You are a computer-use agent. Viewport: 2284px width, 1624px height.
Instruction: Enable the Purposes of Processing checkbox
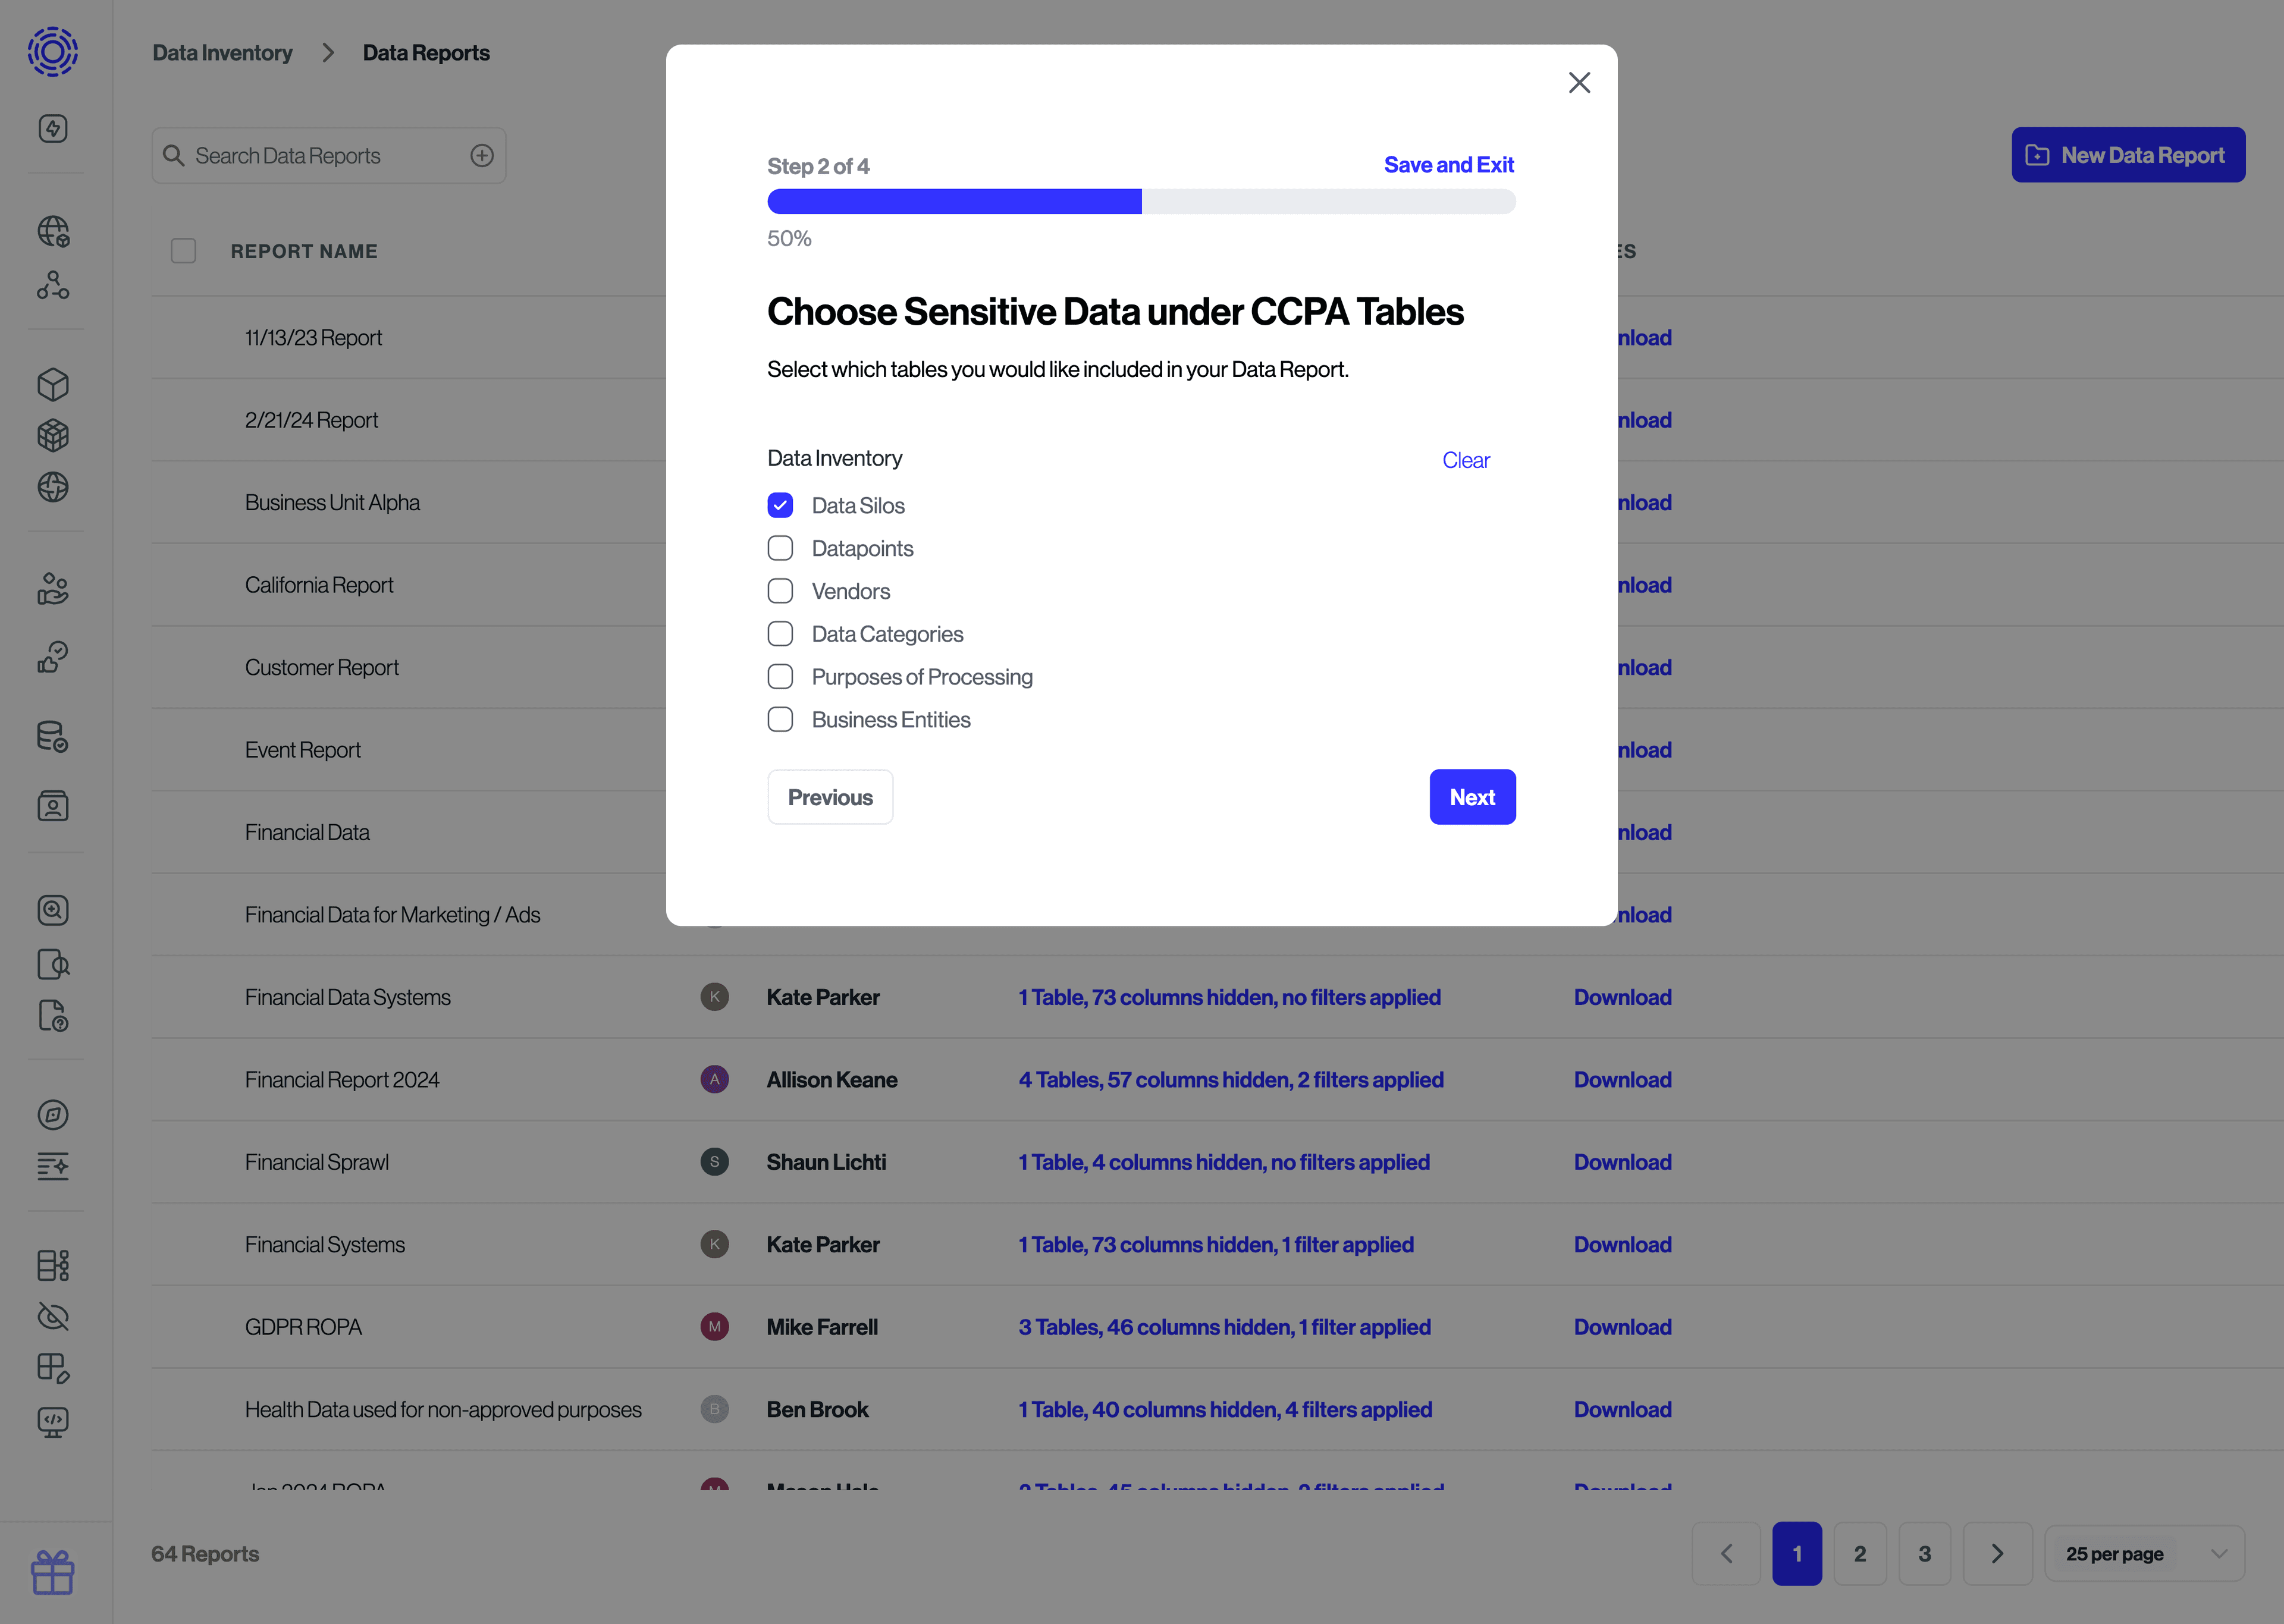pos(780,676)
